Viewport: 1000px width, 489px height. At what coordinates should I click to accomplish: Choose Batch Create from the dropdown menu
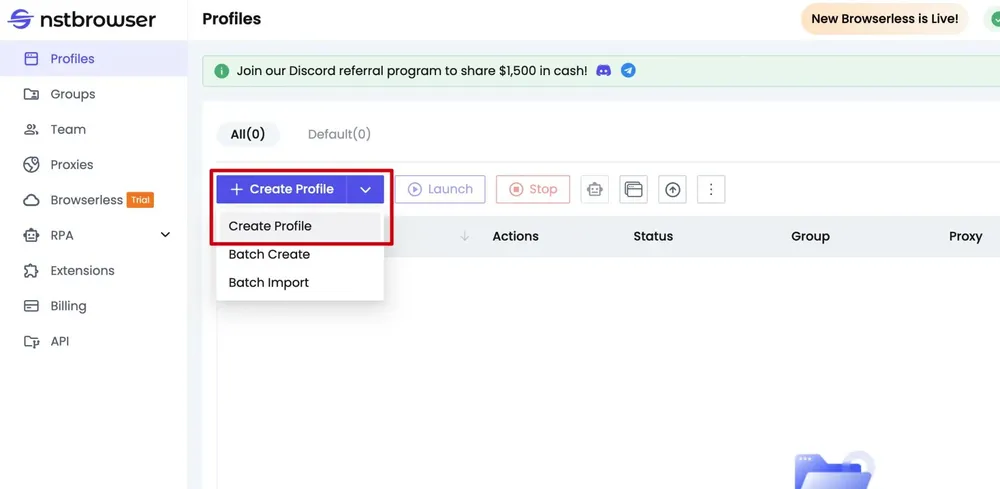pos(269,254)
